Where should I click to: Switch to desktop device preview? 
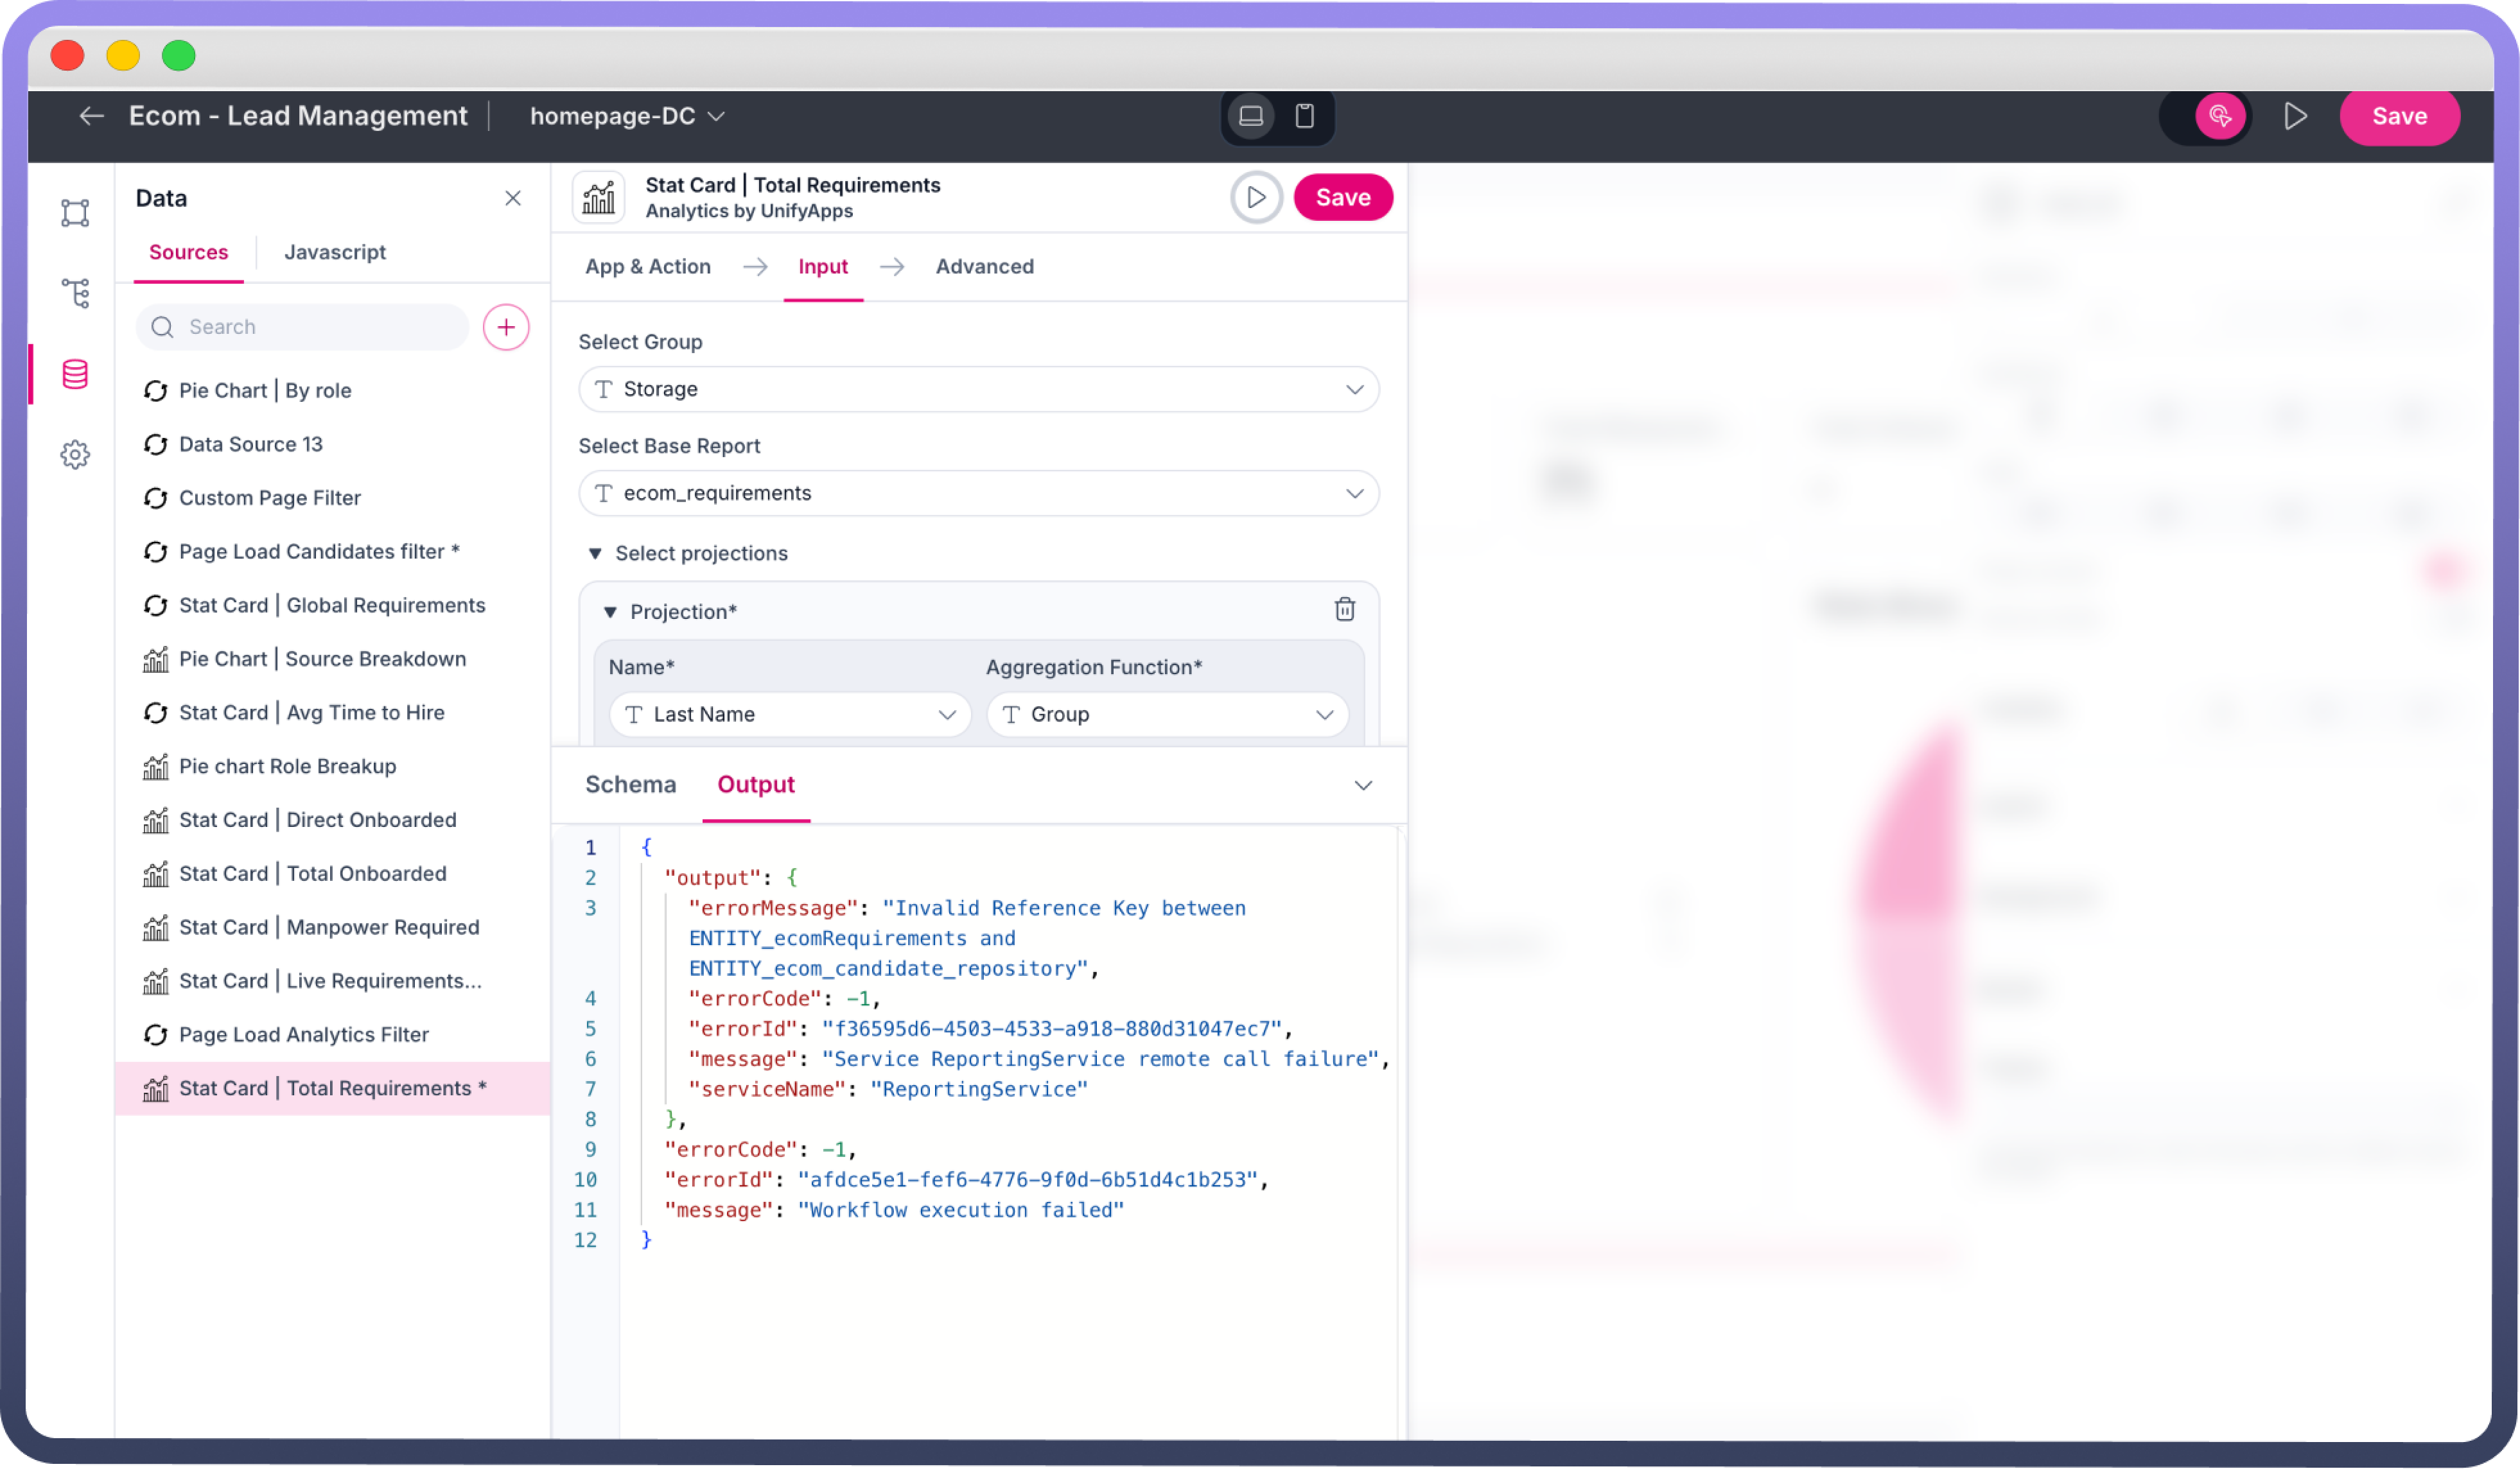click(x=1250, y=116)
